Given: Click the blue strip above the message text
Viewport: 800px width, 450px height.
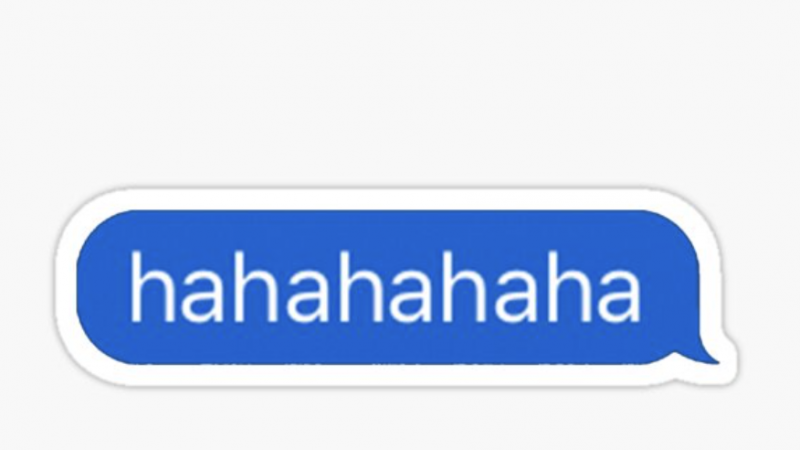Looking at the screenshot, I should pos(386,230).
